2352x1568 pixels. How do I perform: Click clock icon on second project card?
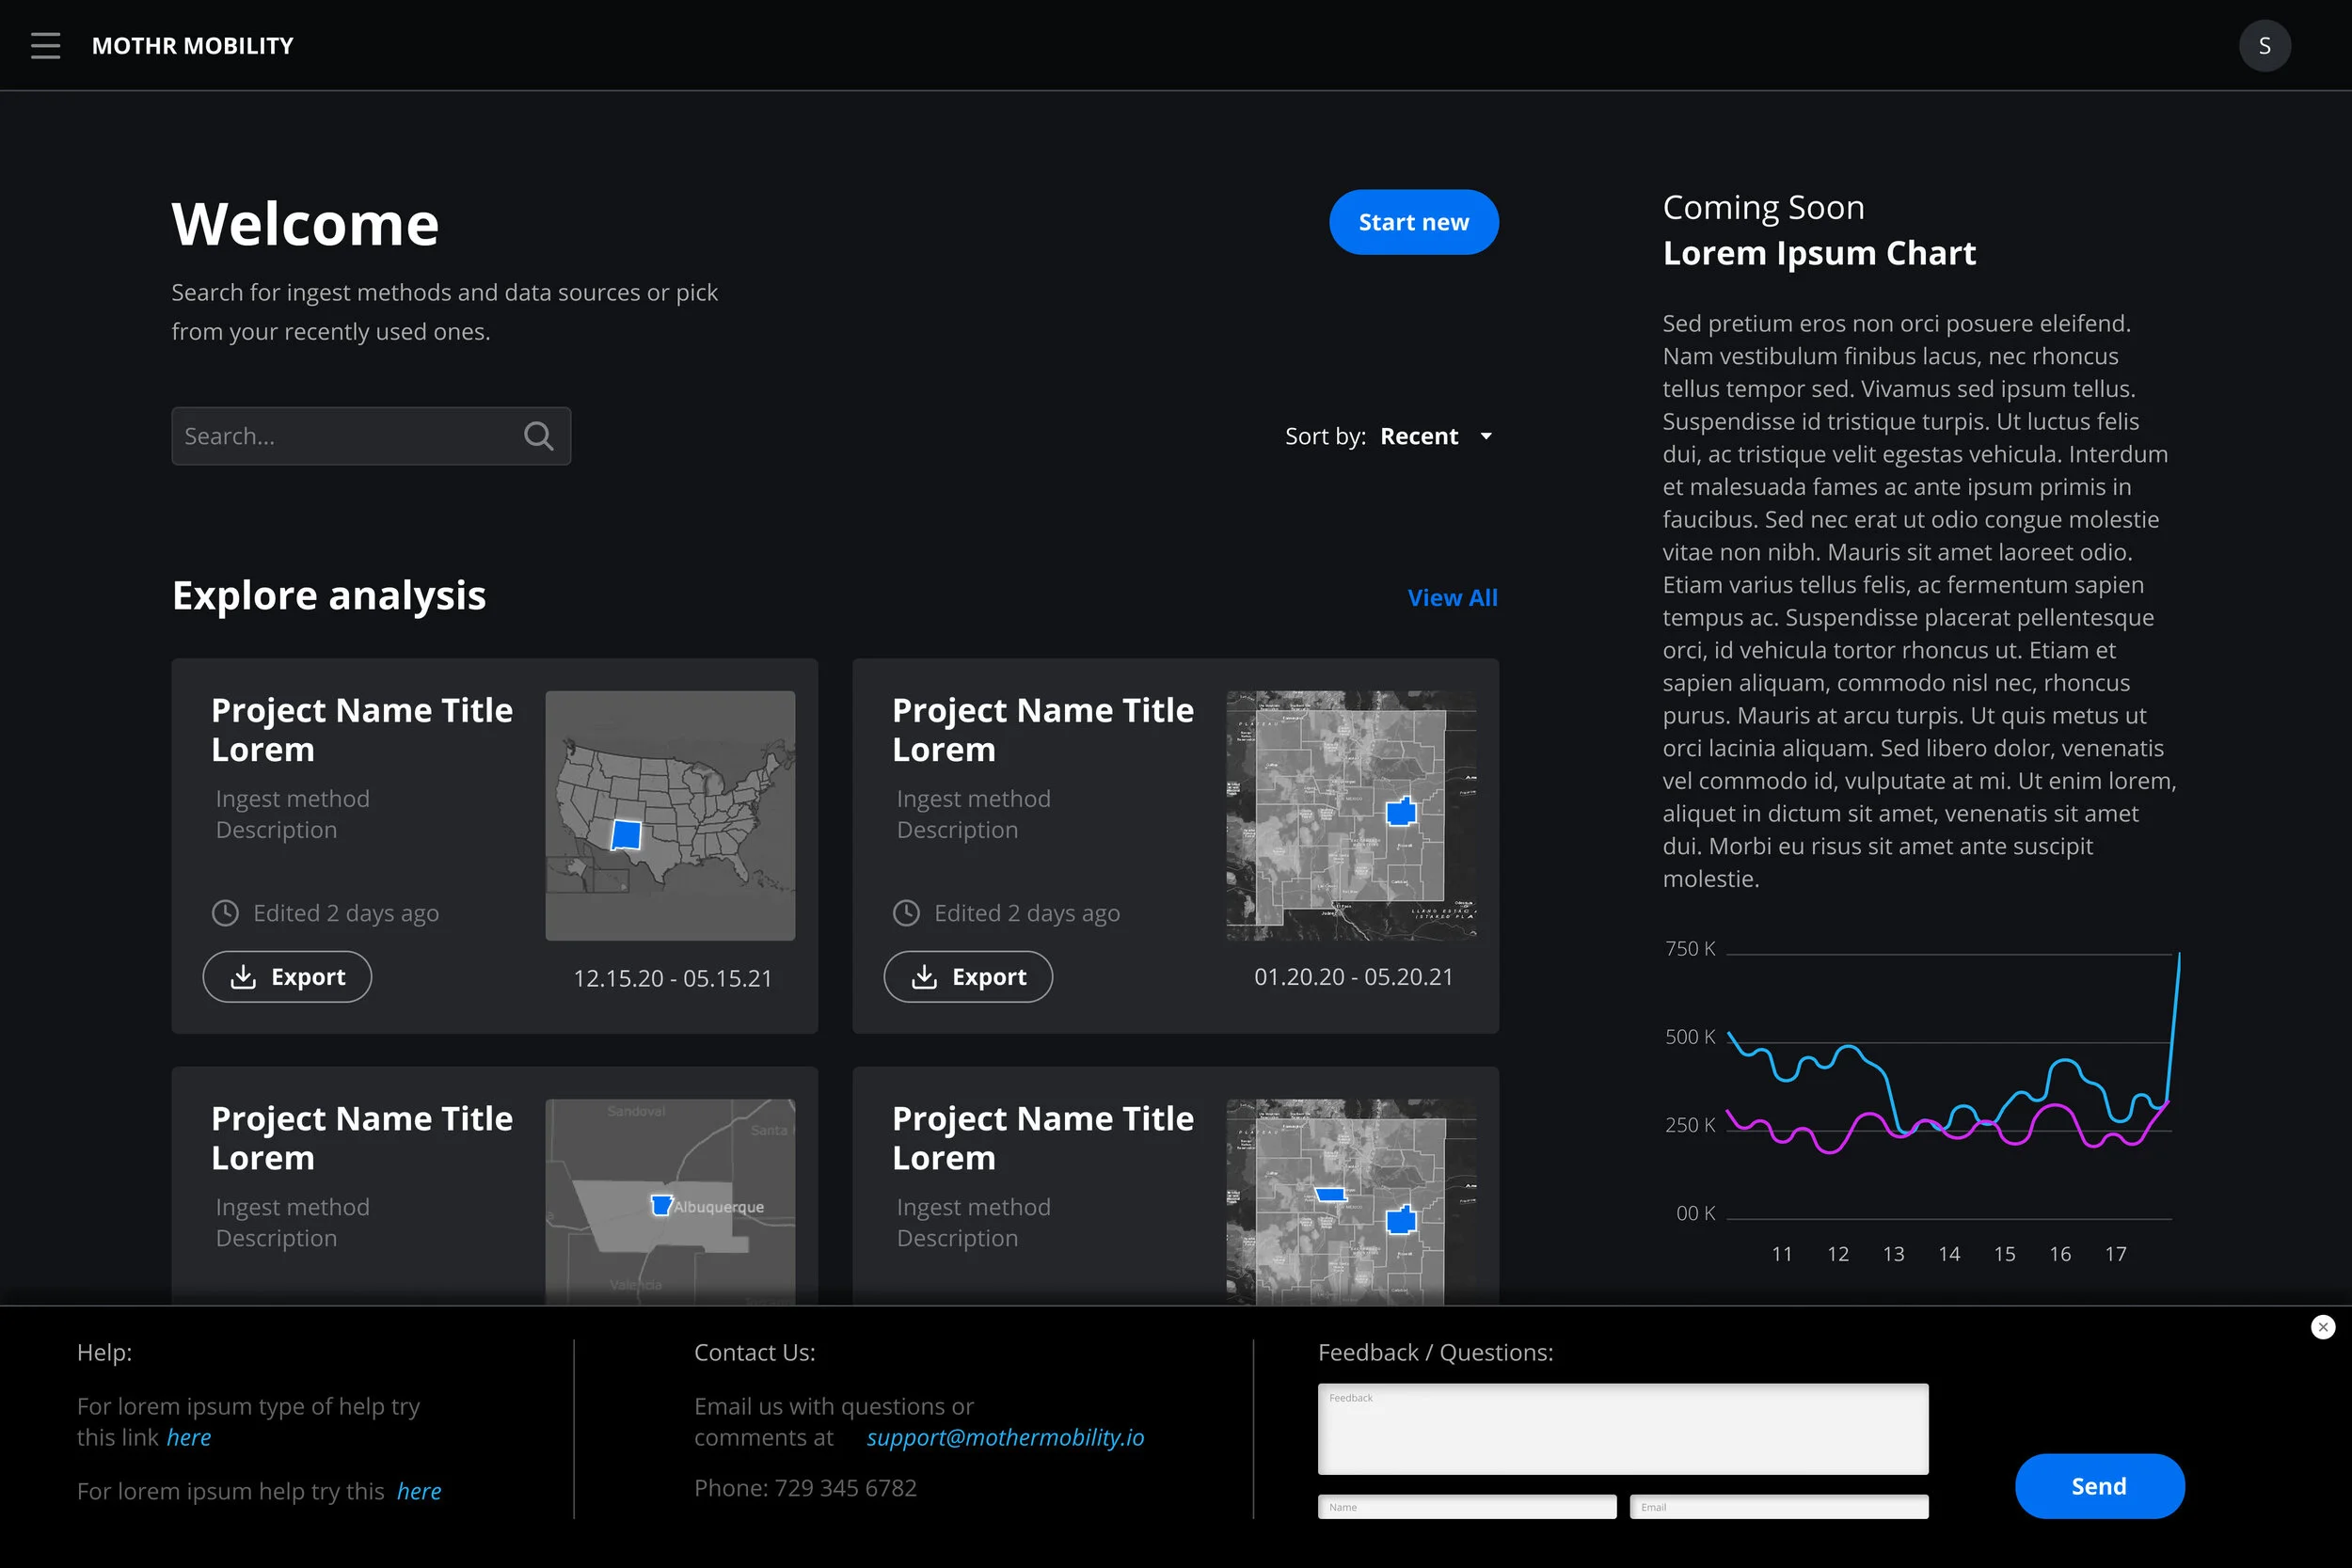[x=906, y=913]
